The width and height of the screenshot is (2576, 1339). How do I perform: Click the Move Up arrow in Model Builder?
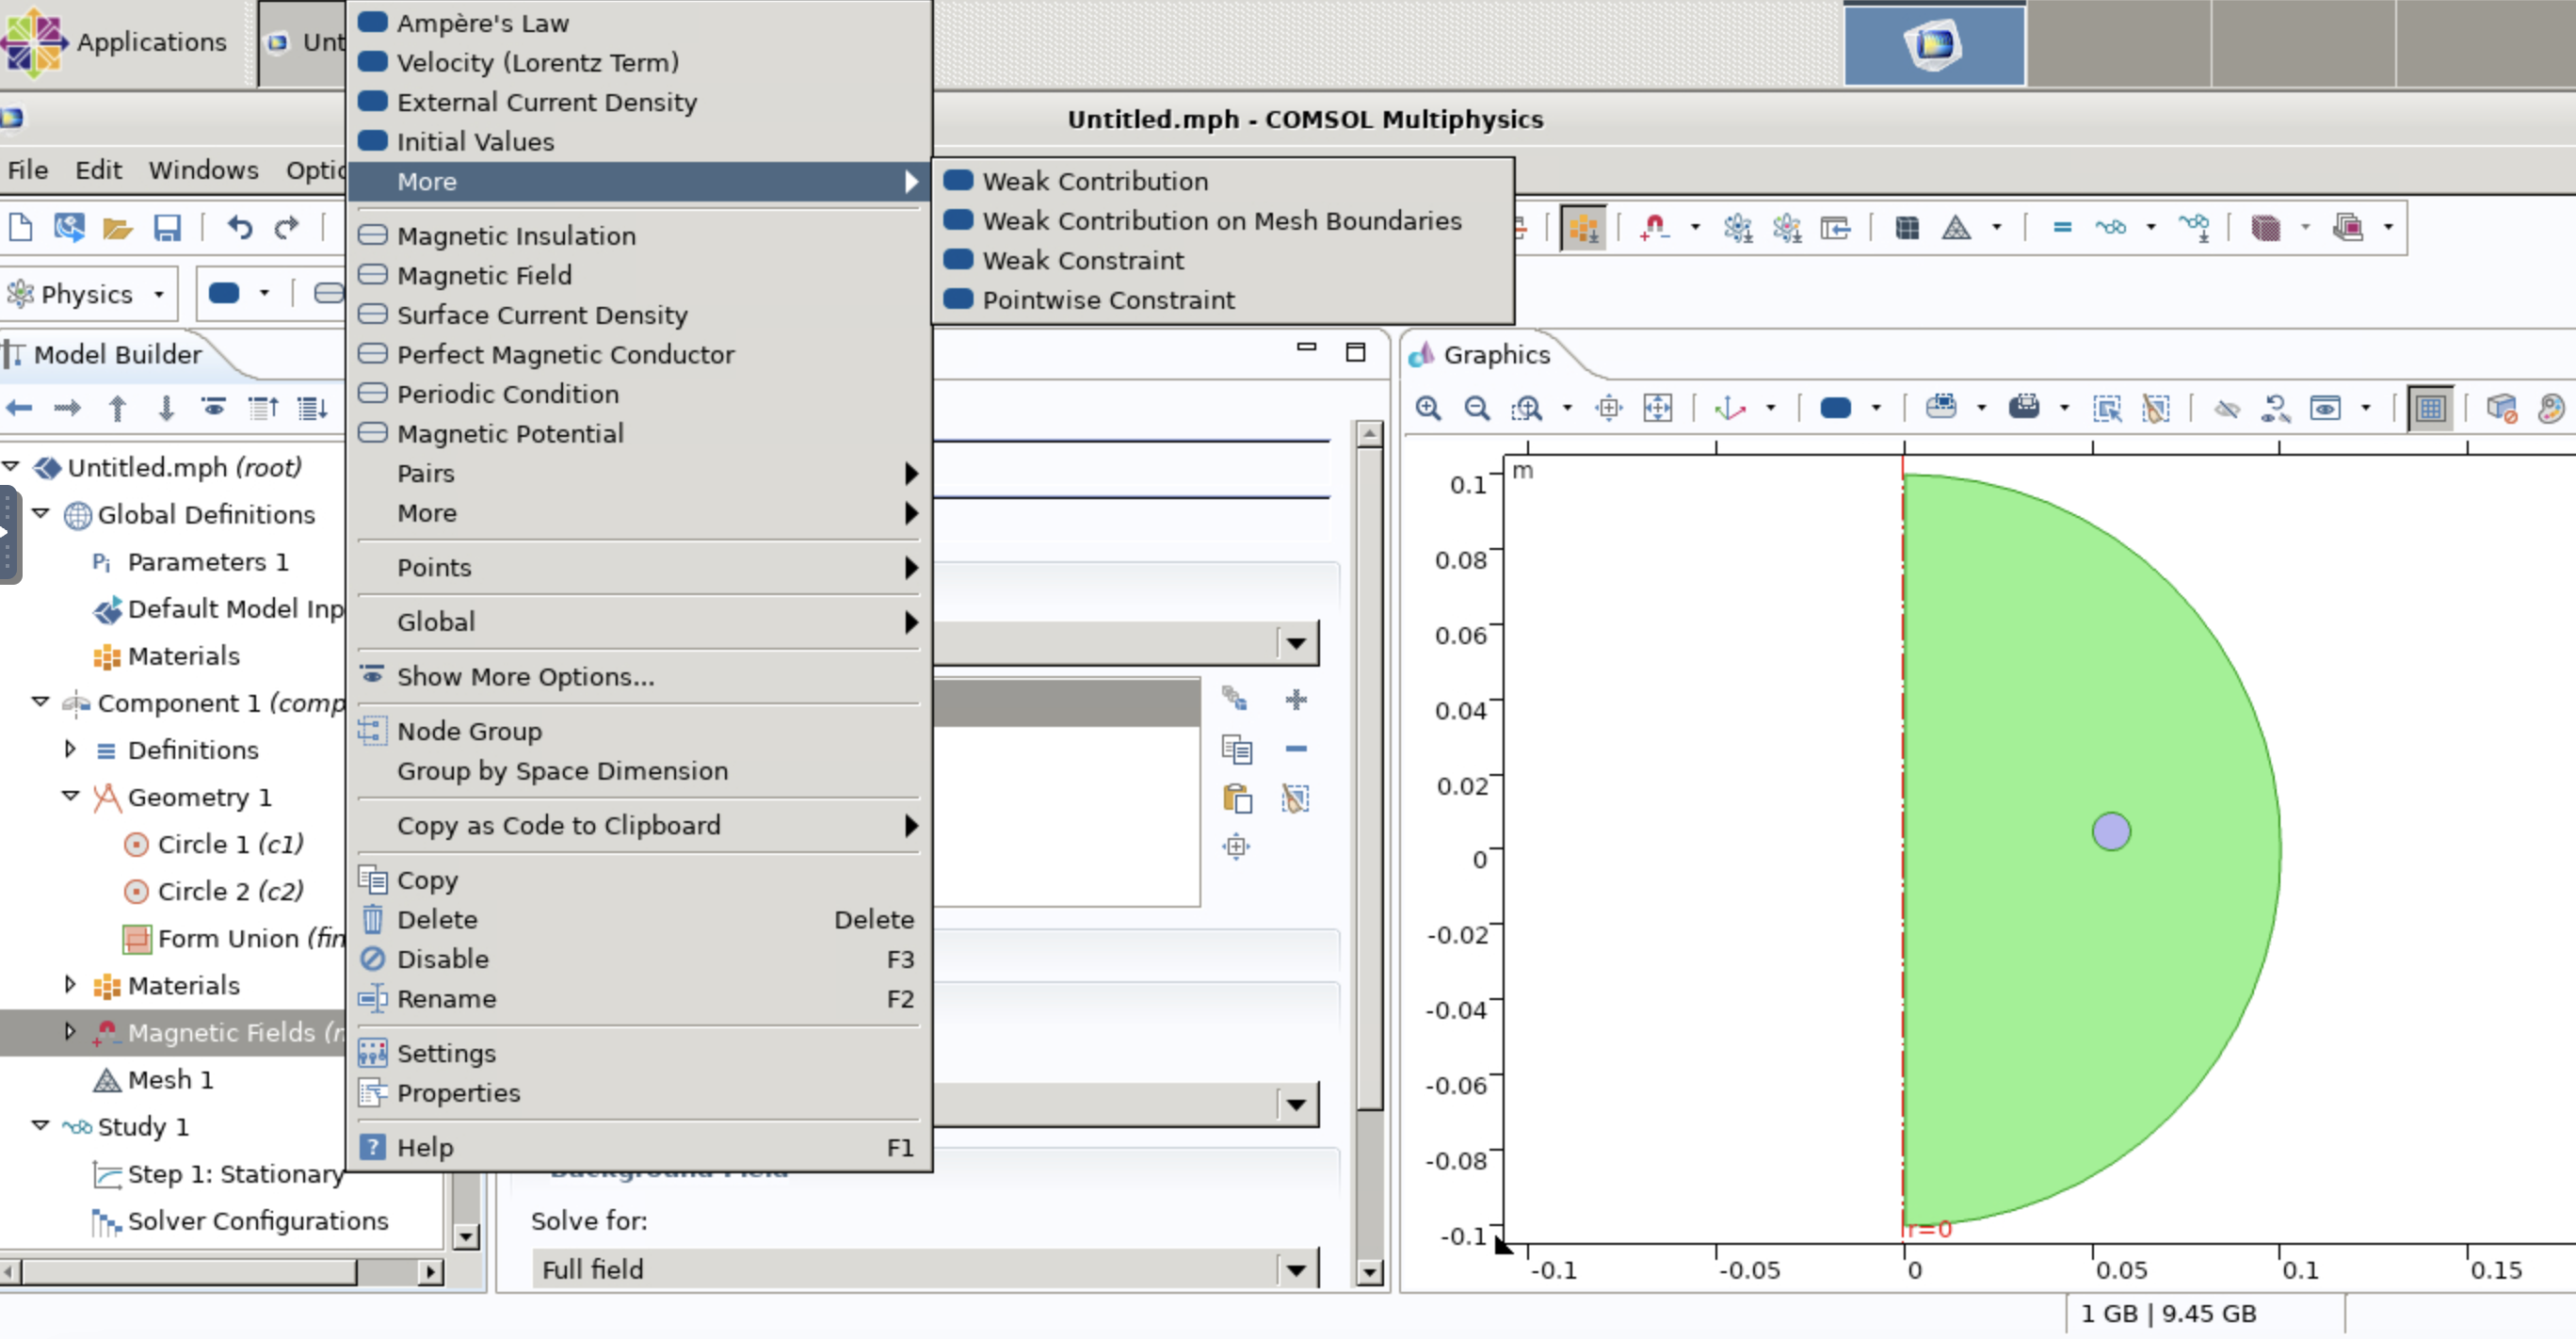coord(117,408)
